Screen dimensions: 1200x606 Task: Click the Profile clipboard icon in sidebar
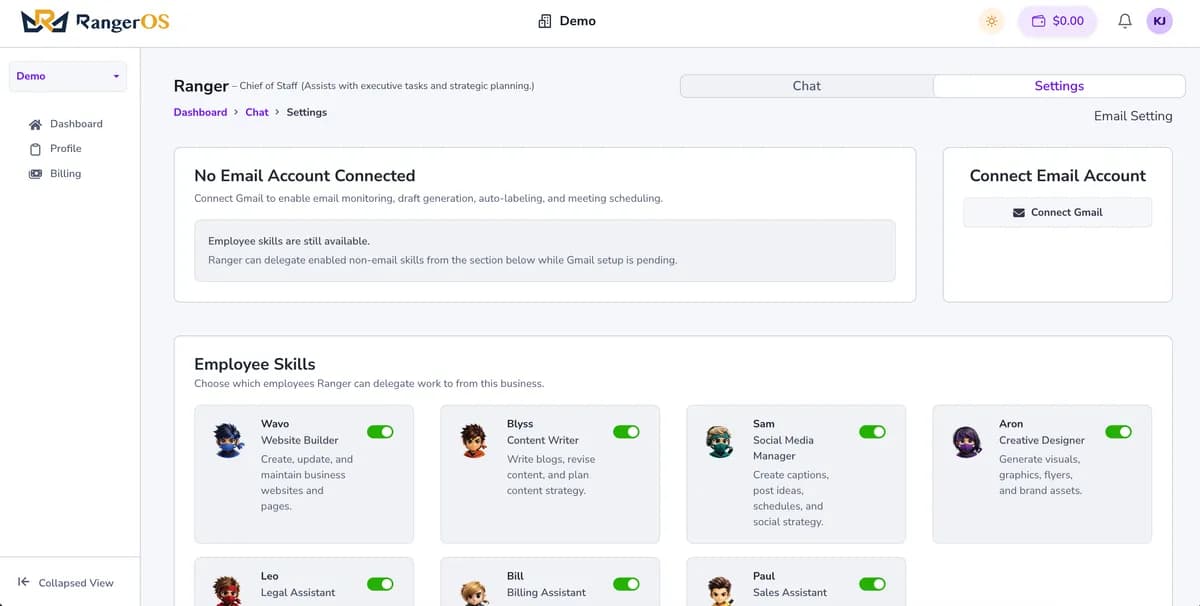[36, 149]
